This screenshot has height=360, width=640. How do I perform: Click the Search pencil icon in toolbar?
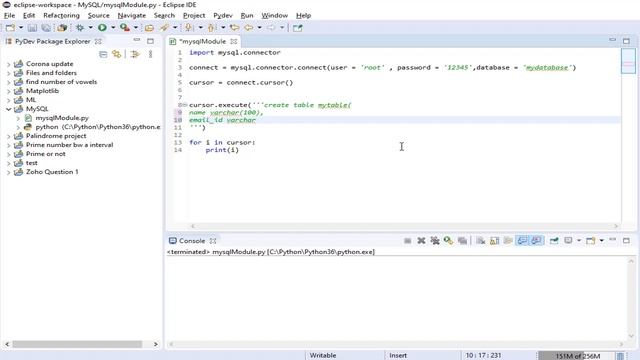(x=164, y=28)
